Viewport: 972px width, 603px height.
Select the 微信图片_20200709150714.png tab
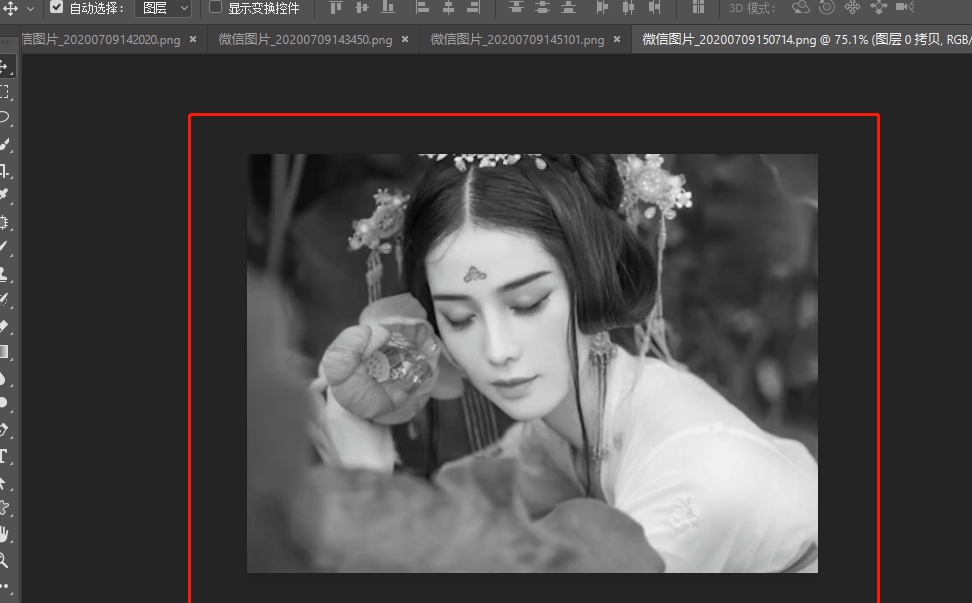click(x=802, y=40)
